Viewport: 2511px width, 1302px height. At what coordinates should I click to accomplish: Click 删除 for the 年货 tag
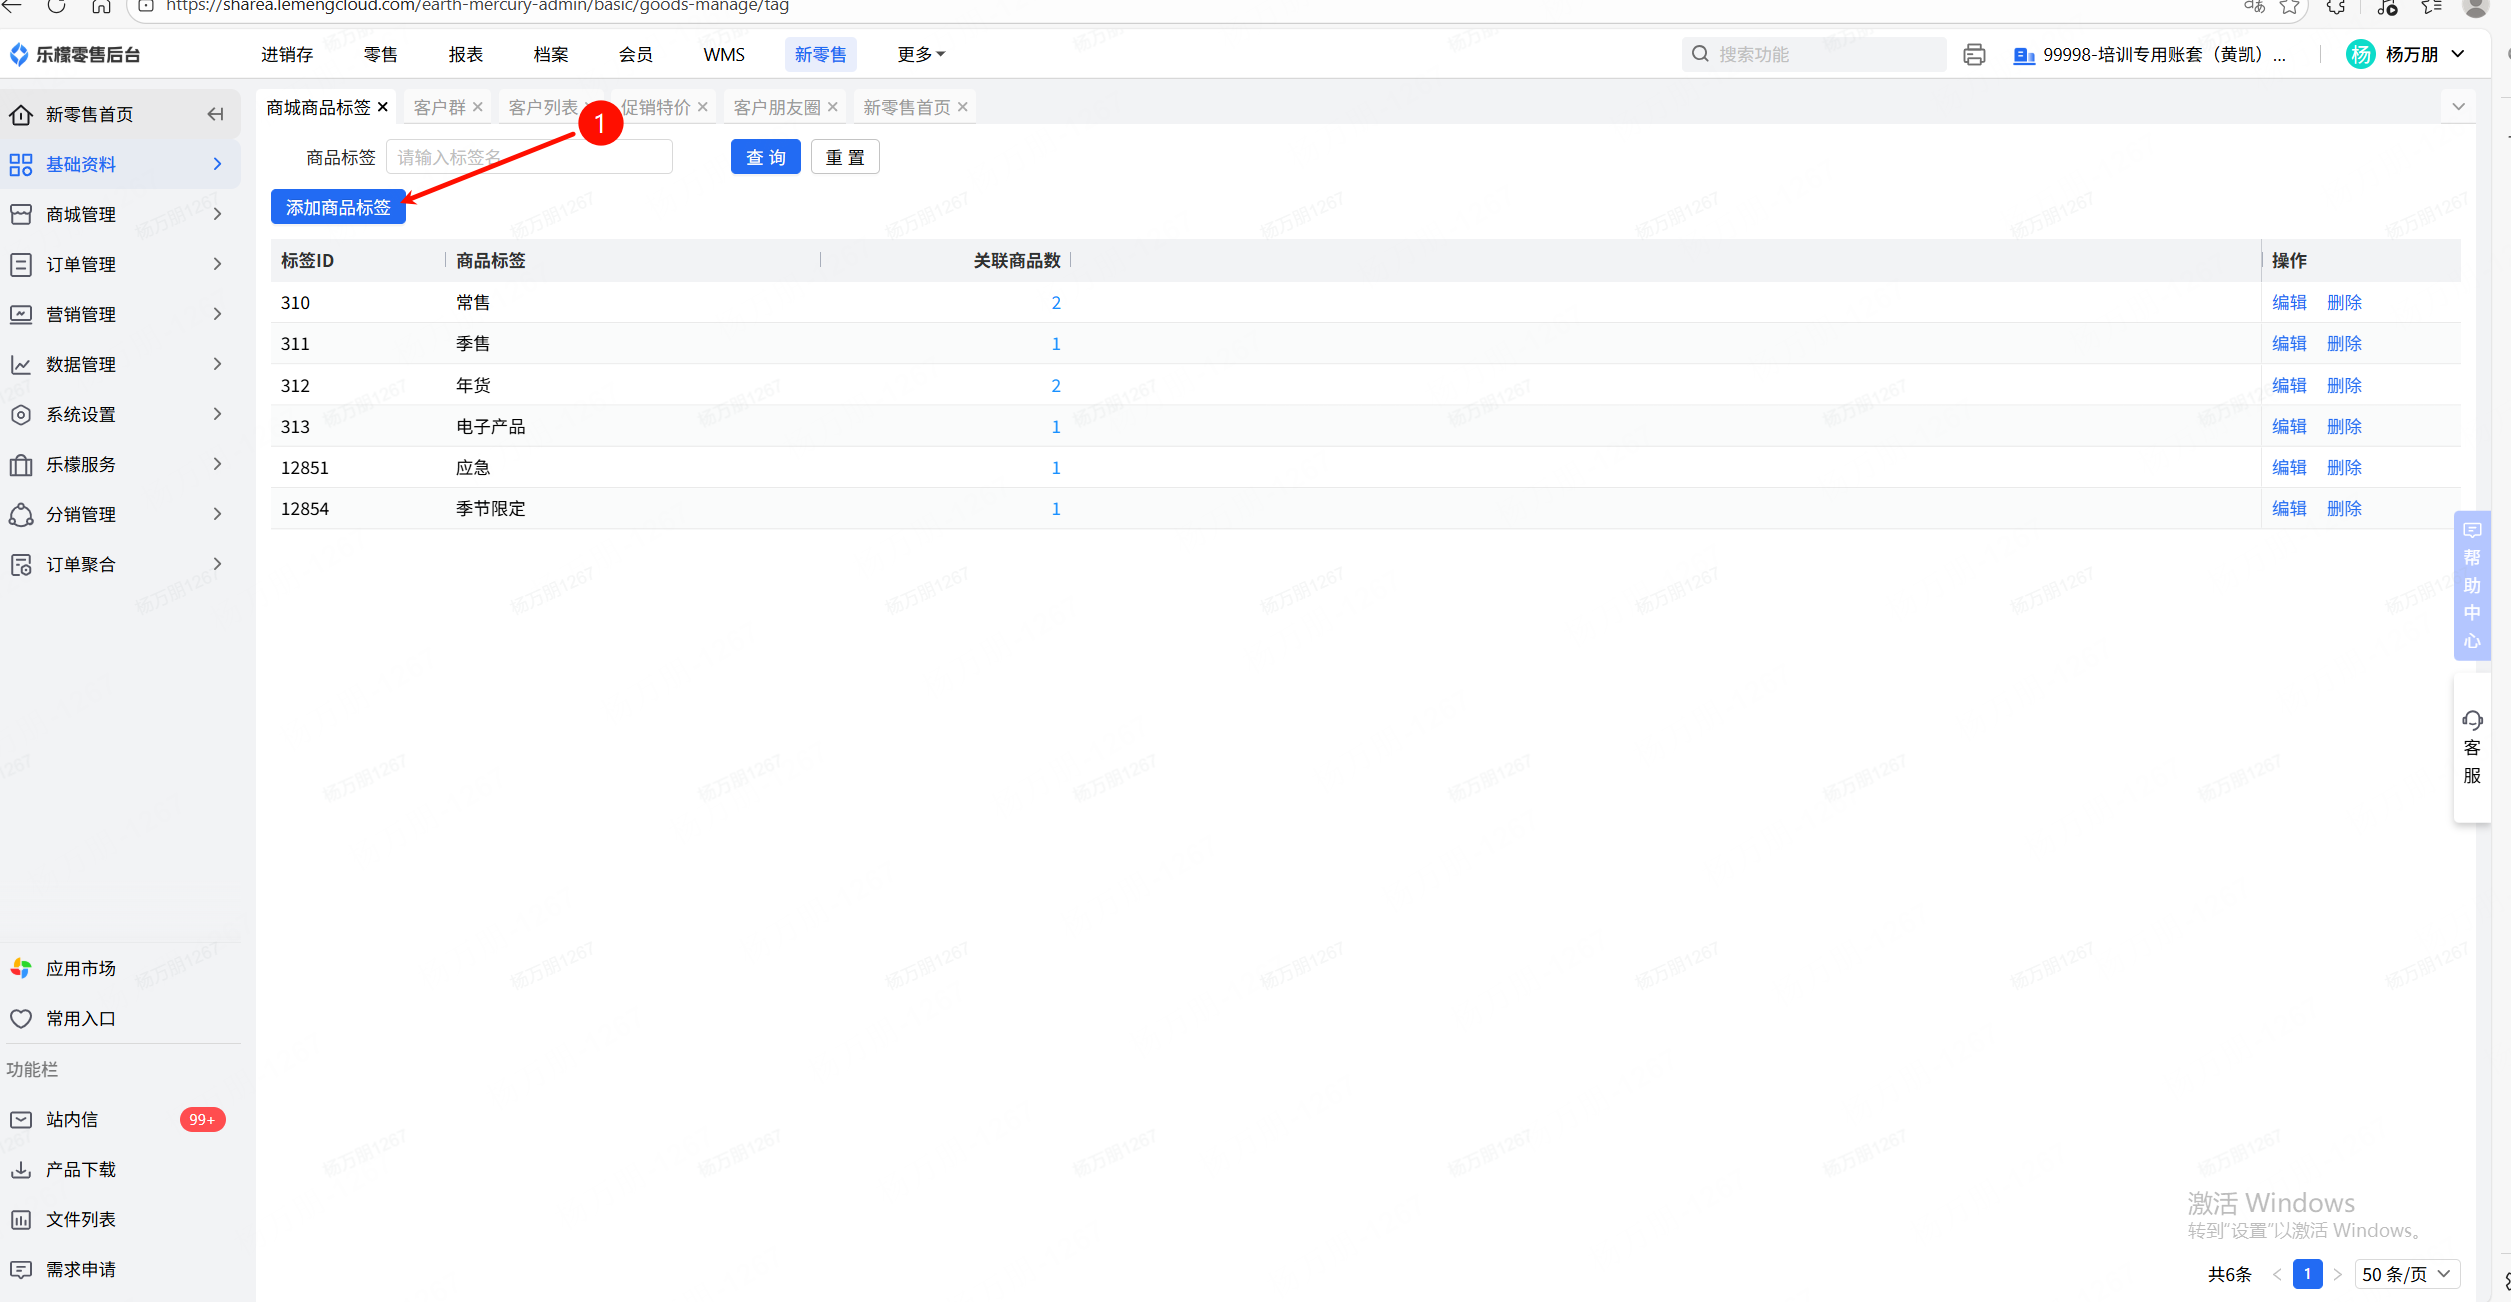coord(2343,385)
